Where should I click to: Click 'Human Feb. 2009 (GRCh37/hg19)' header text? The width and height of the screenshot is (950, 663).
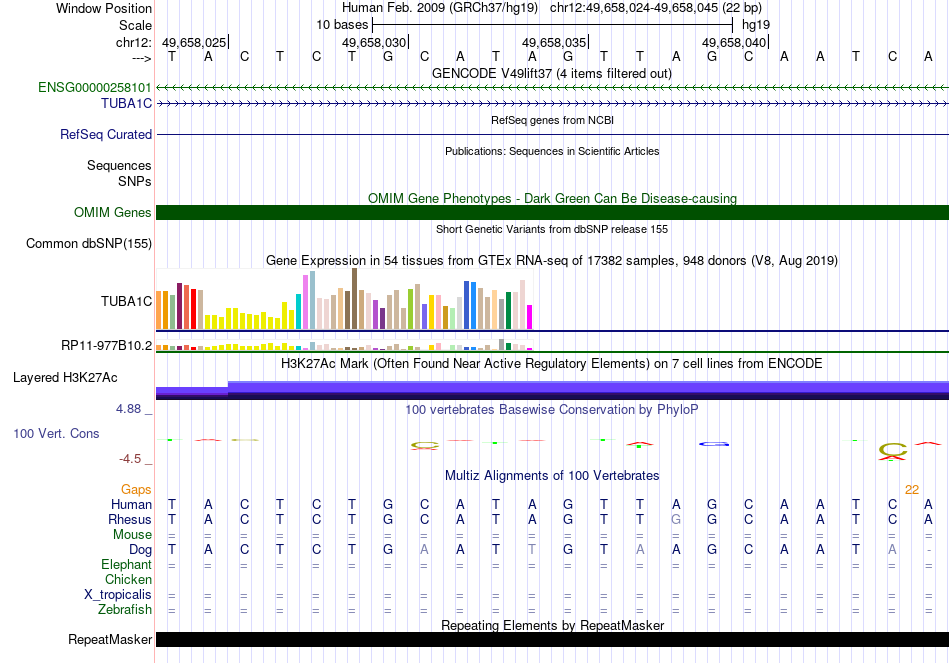[x=440, y=8]
